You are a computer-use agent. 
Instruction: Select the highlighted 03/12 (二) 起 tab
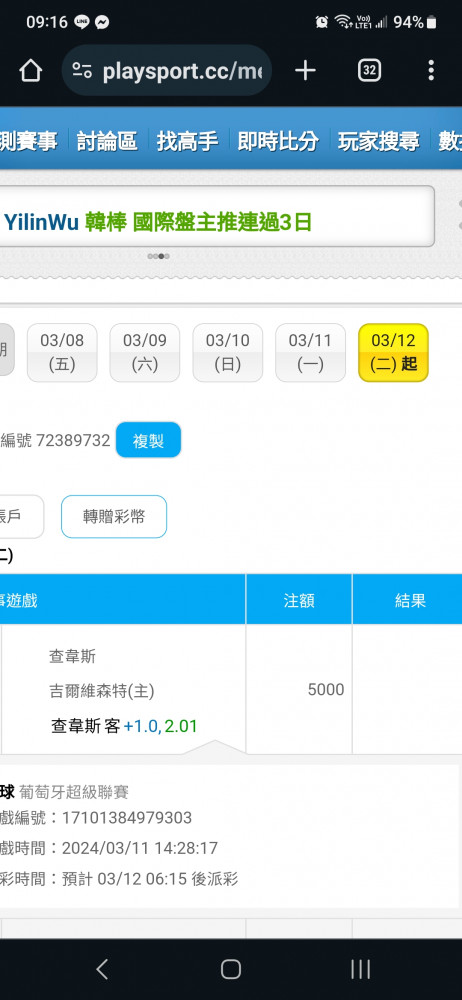[393, 353]
